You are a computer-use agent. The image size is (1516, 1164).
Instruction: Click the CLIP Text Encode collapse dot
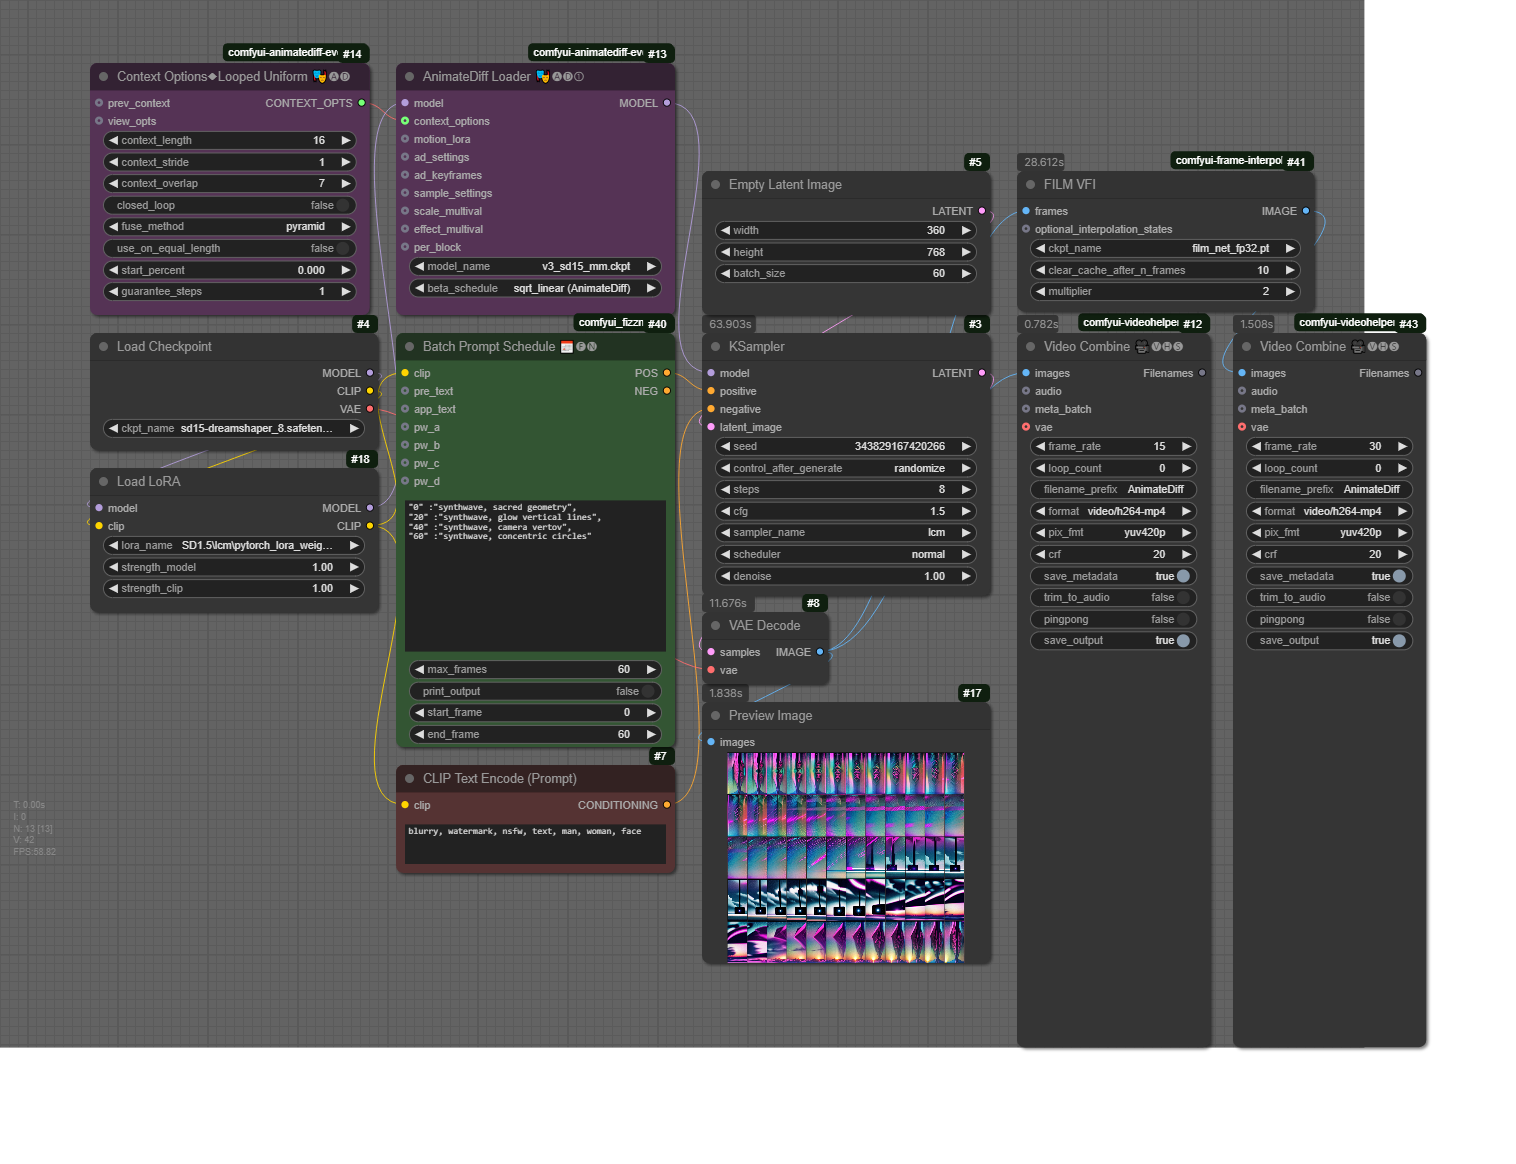(x=409, y=779)
